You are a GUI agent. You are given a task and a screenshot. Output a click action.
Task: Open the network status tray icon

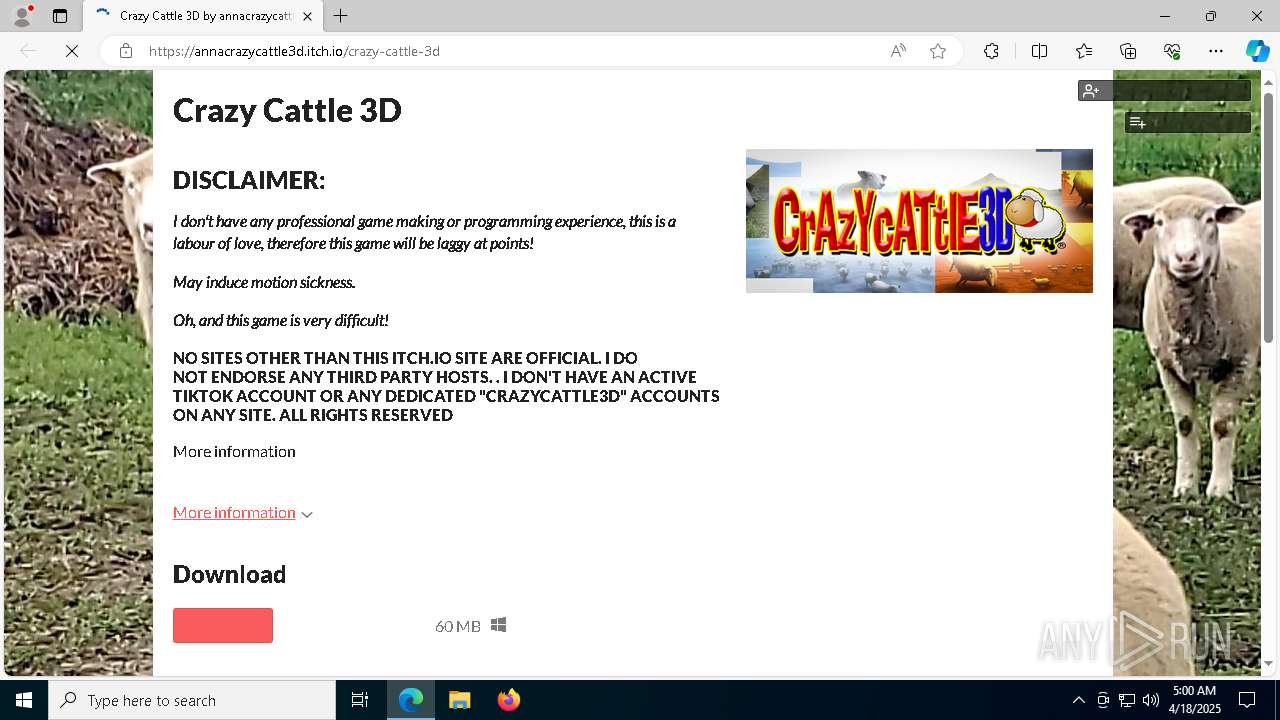coord(1127,700)
